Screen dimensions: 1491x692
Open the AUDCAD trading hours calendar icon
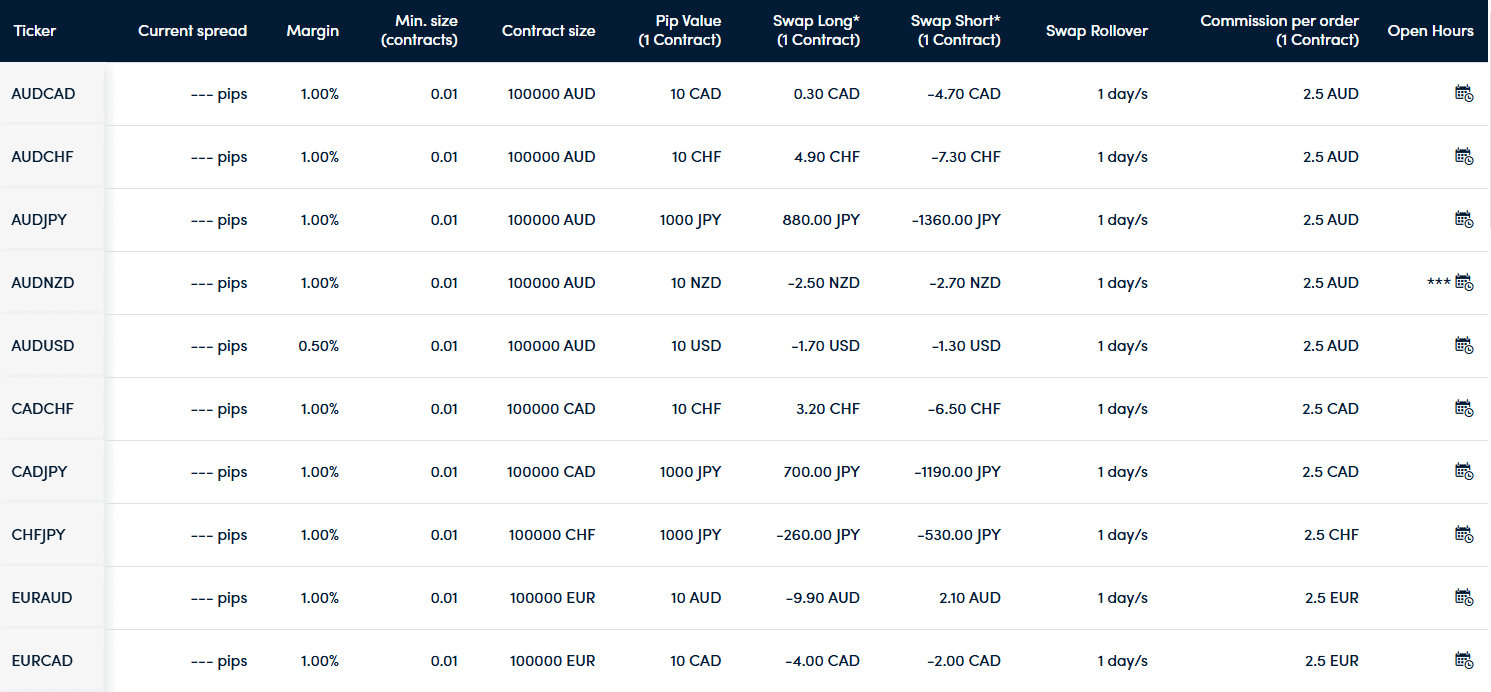click(x=1464, y=93)
